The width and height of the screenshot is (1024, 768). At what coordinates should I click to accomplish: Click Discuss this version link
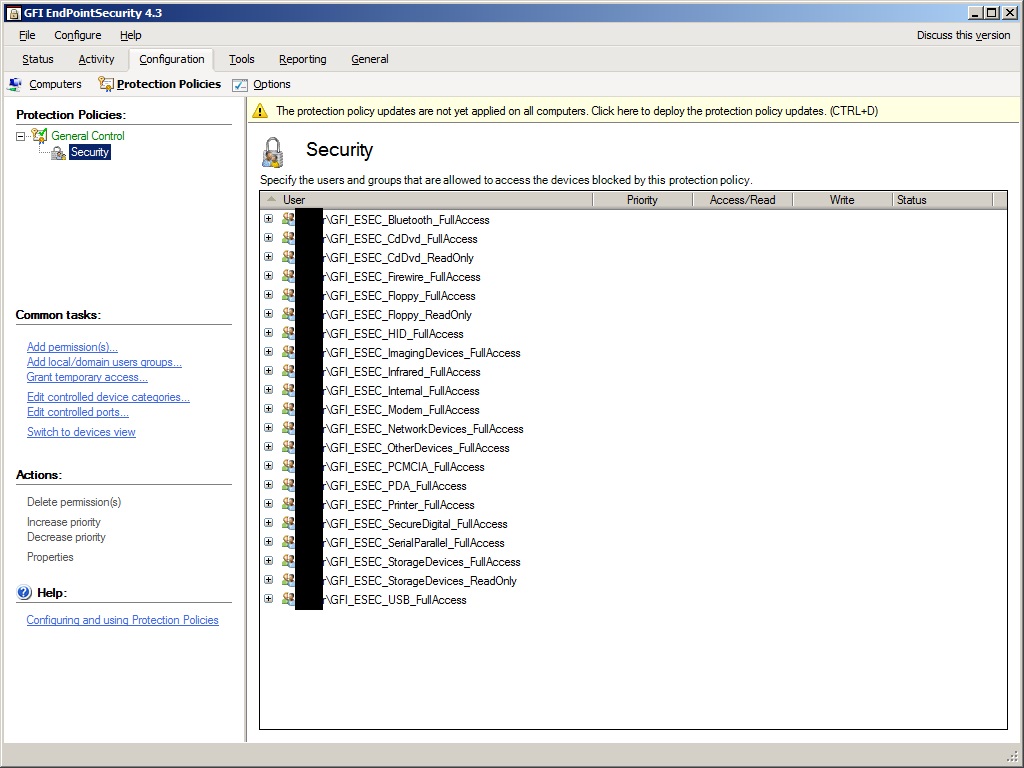point(963,35)
